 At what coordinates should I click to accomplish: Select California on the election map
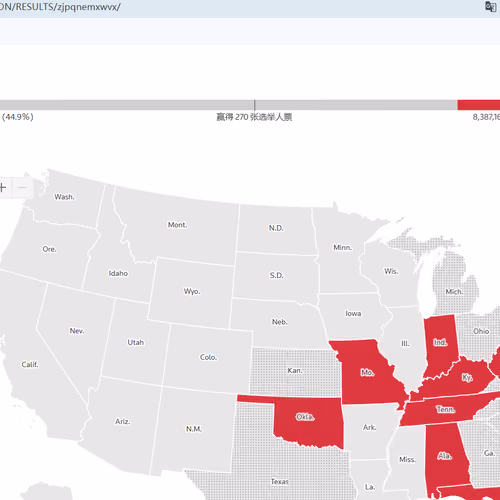coord(30,365)
